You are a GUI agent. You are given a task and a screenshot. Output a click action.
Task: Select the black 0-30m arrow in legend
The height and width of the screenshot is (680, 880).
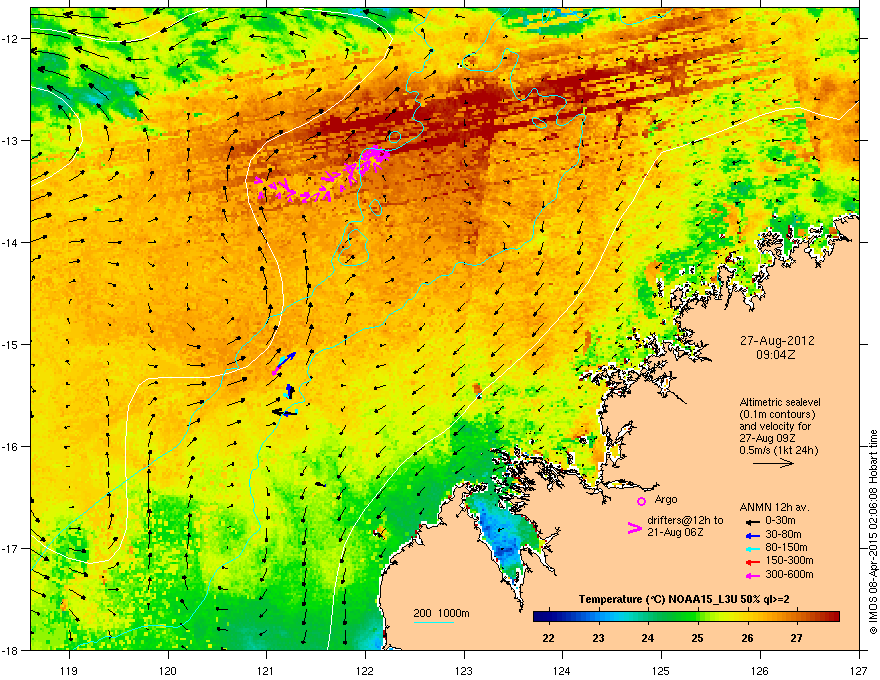753,522
